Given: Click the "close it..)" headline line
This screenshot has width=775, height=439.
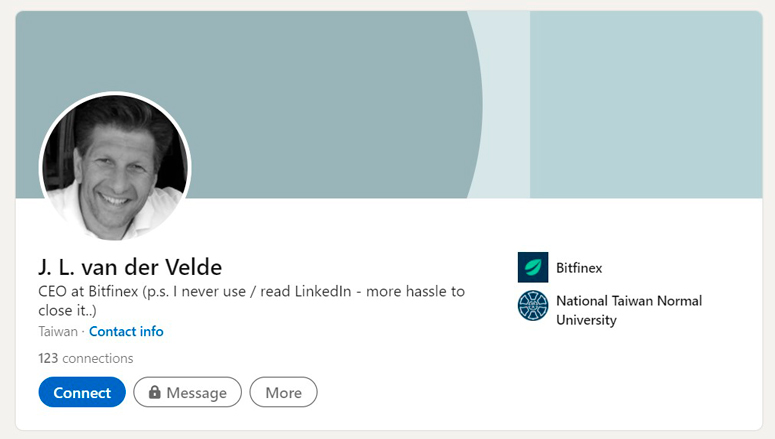Looking at the screenshot, I should [72, 311].
